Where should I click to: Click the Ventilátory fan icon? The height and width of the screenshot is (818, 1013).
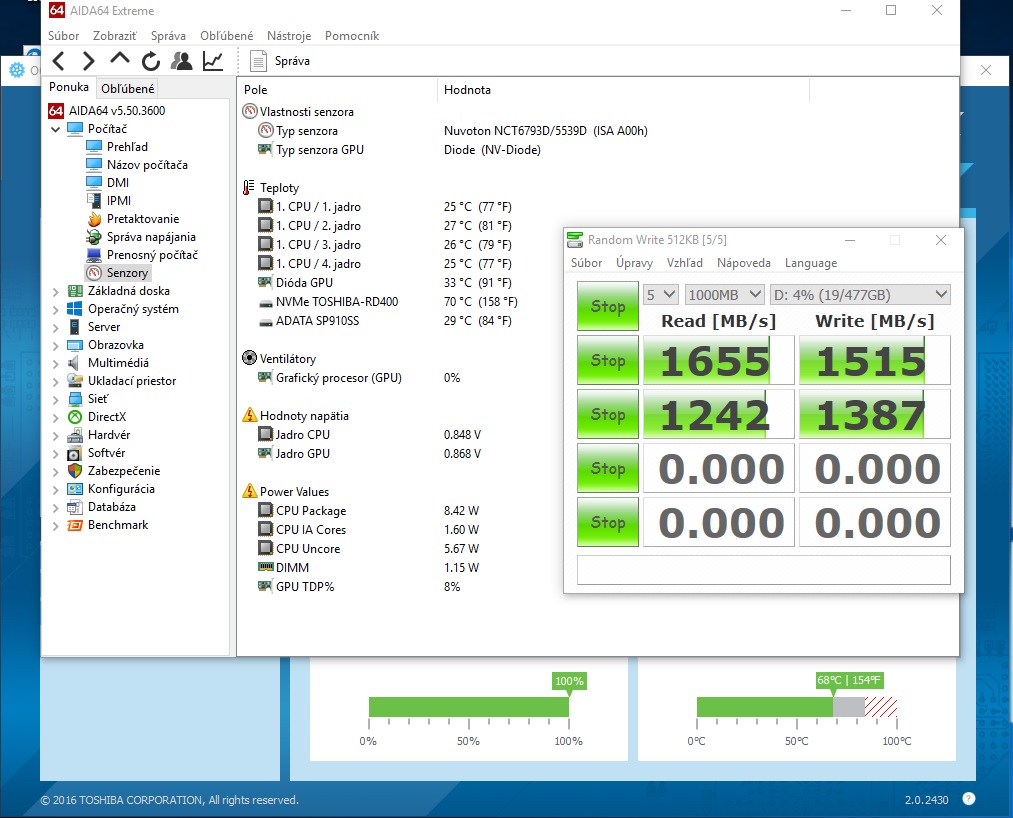pyautogui.click(x=249, y=358)
